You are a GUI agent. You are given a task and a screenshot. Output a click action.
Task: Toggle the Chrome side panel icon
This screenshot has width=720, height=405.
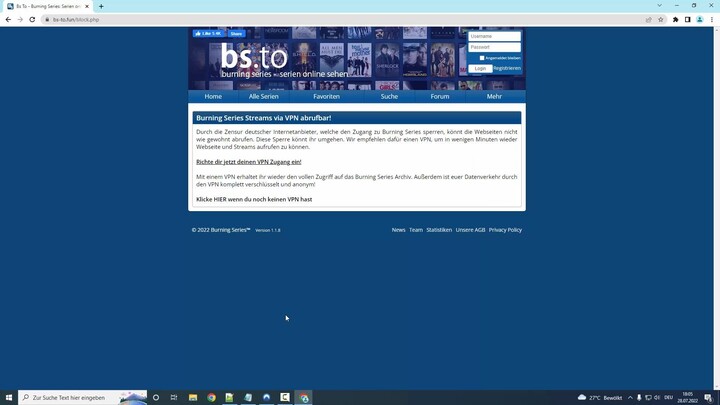pos(687,20)
